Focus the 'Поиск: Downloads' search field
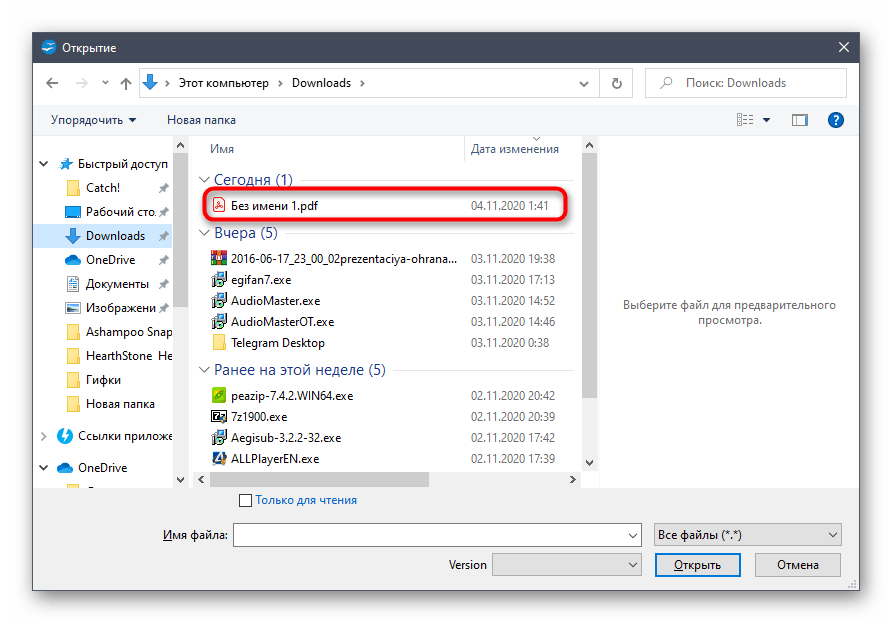Screen dimensions: 892x623 point(746,83)
